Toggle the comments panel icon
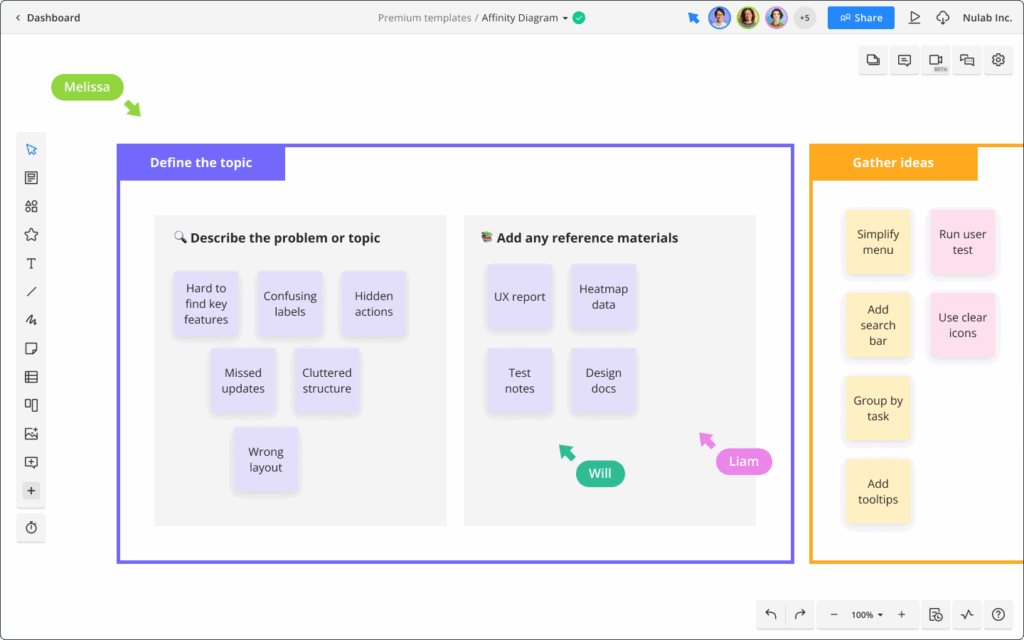 point(904,61)
